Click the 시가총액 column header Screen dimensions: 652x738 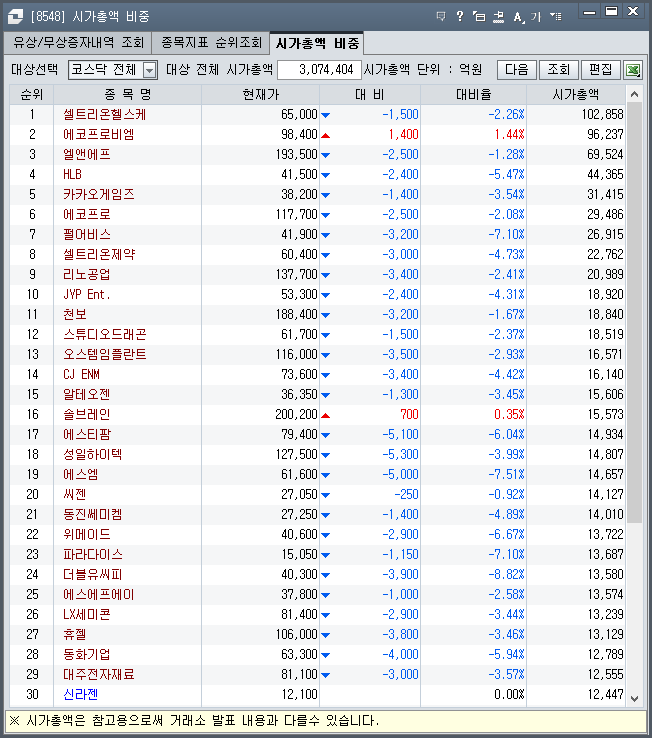[576, 95]
